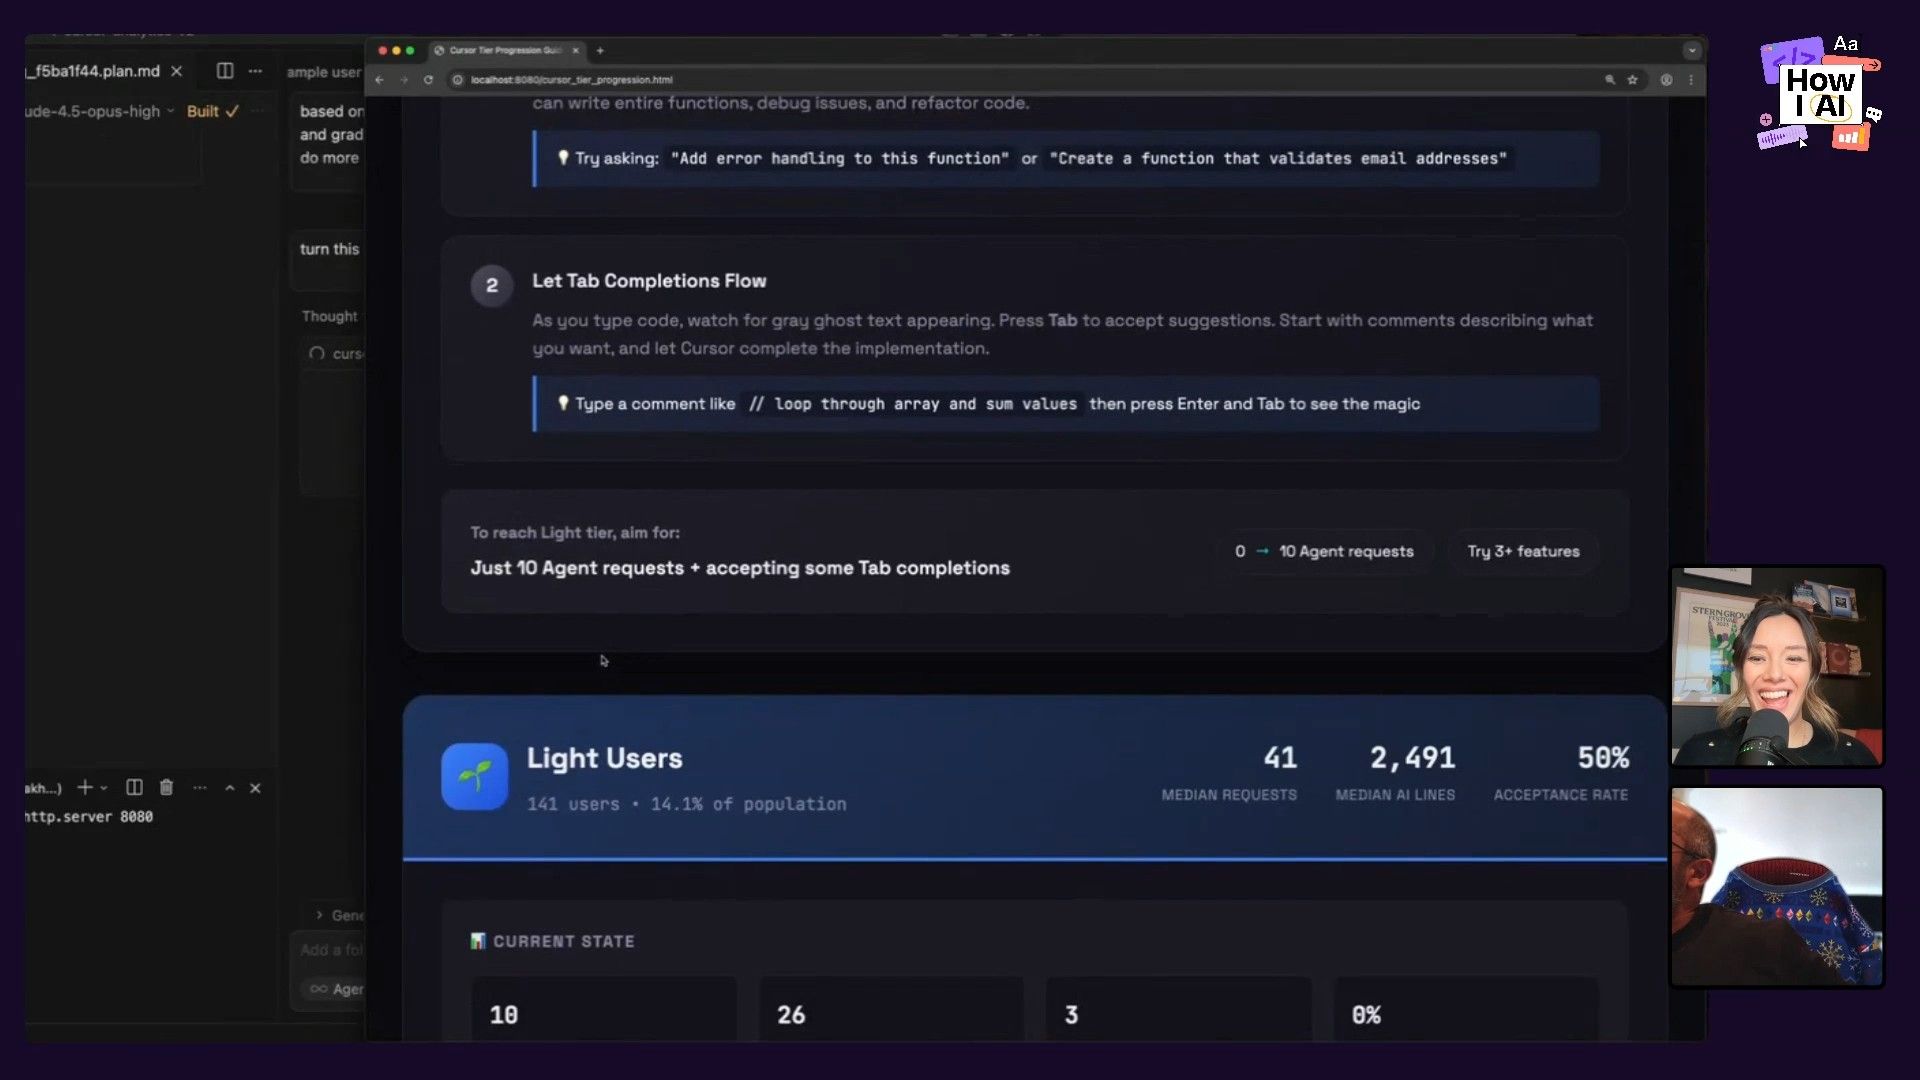Open the model selector dropdown ending opus-high

click(100, 111)
